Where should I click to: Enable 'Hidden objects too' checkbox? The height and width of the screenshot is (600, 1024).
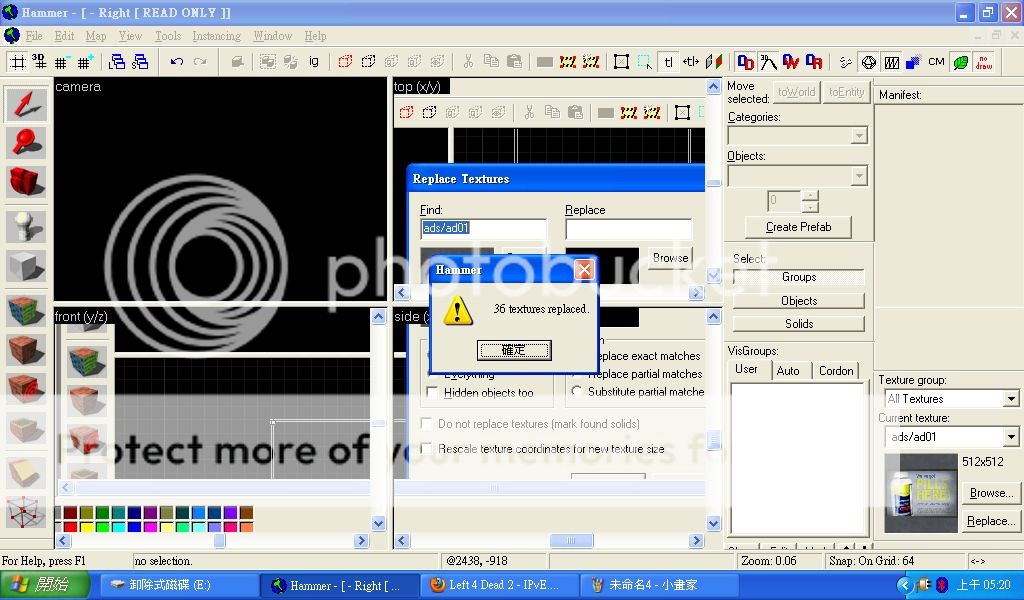click(x=433, y=393)
